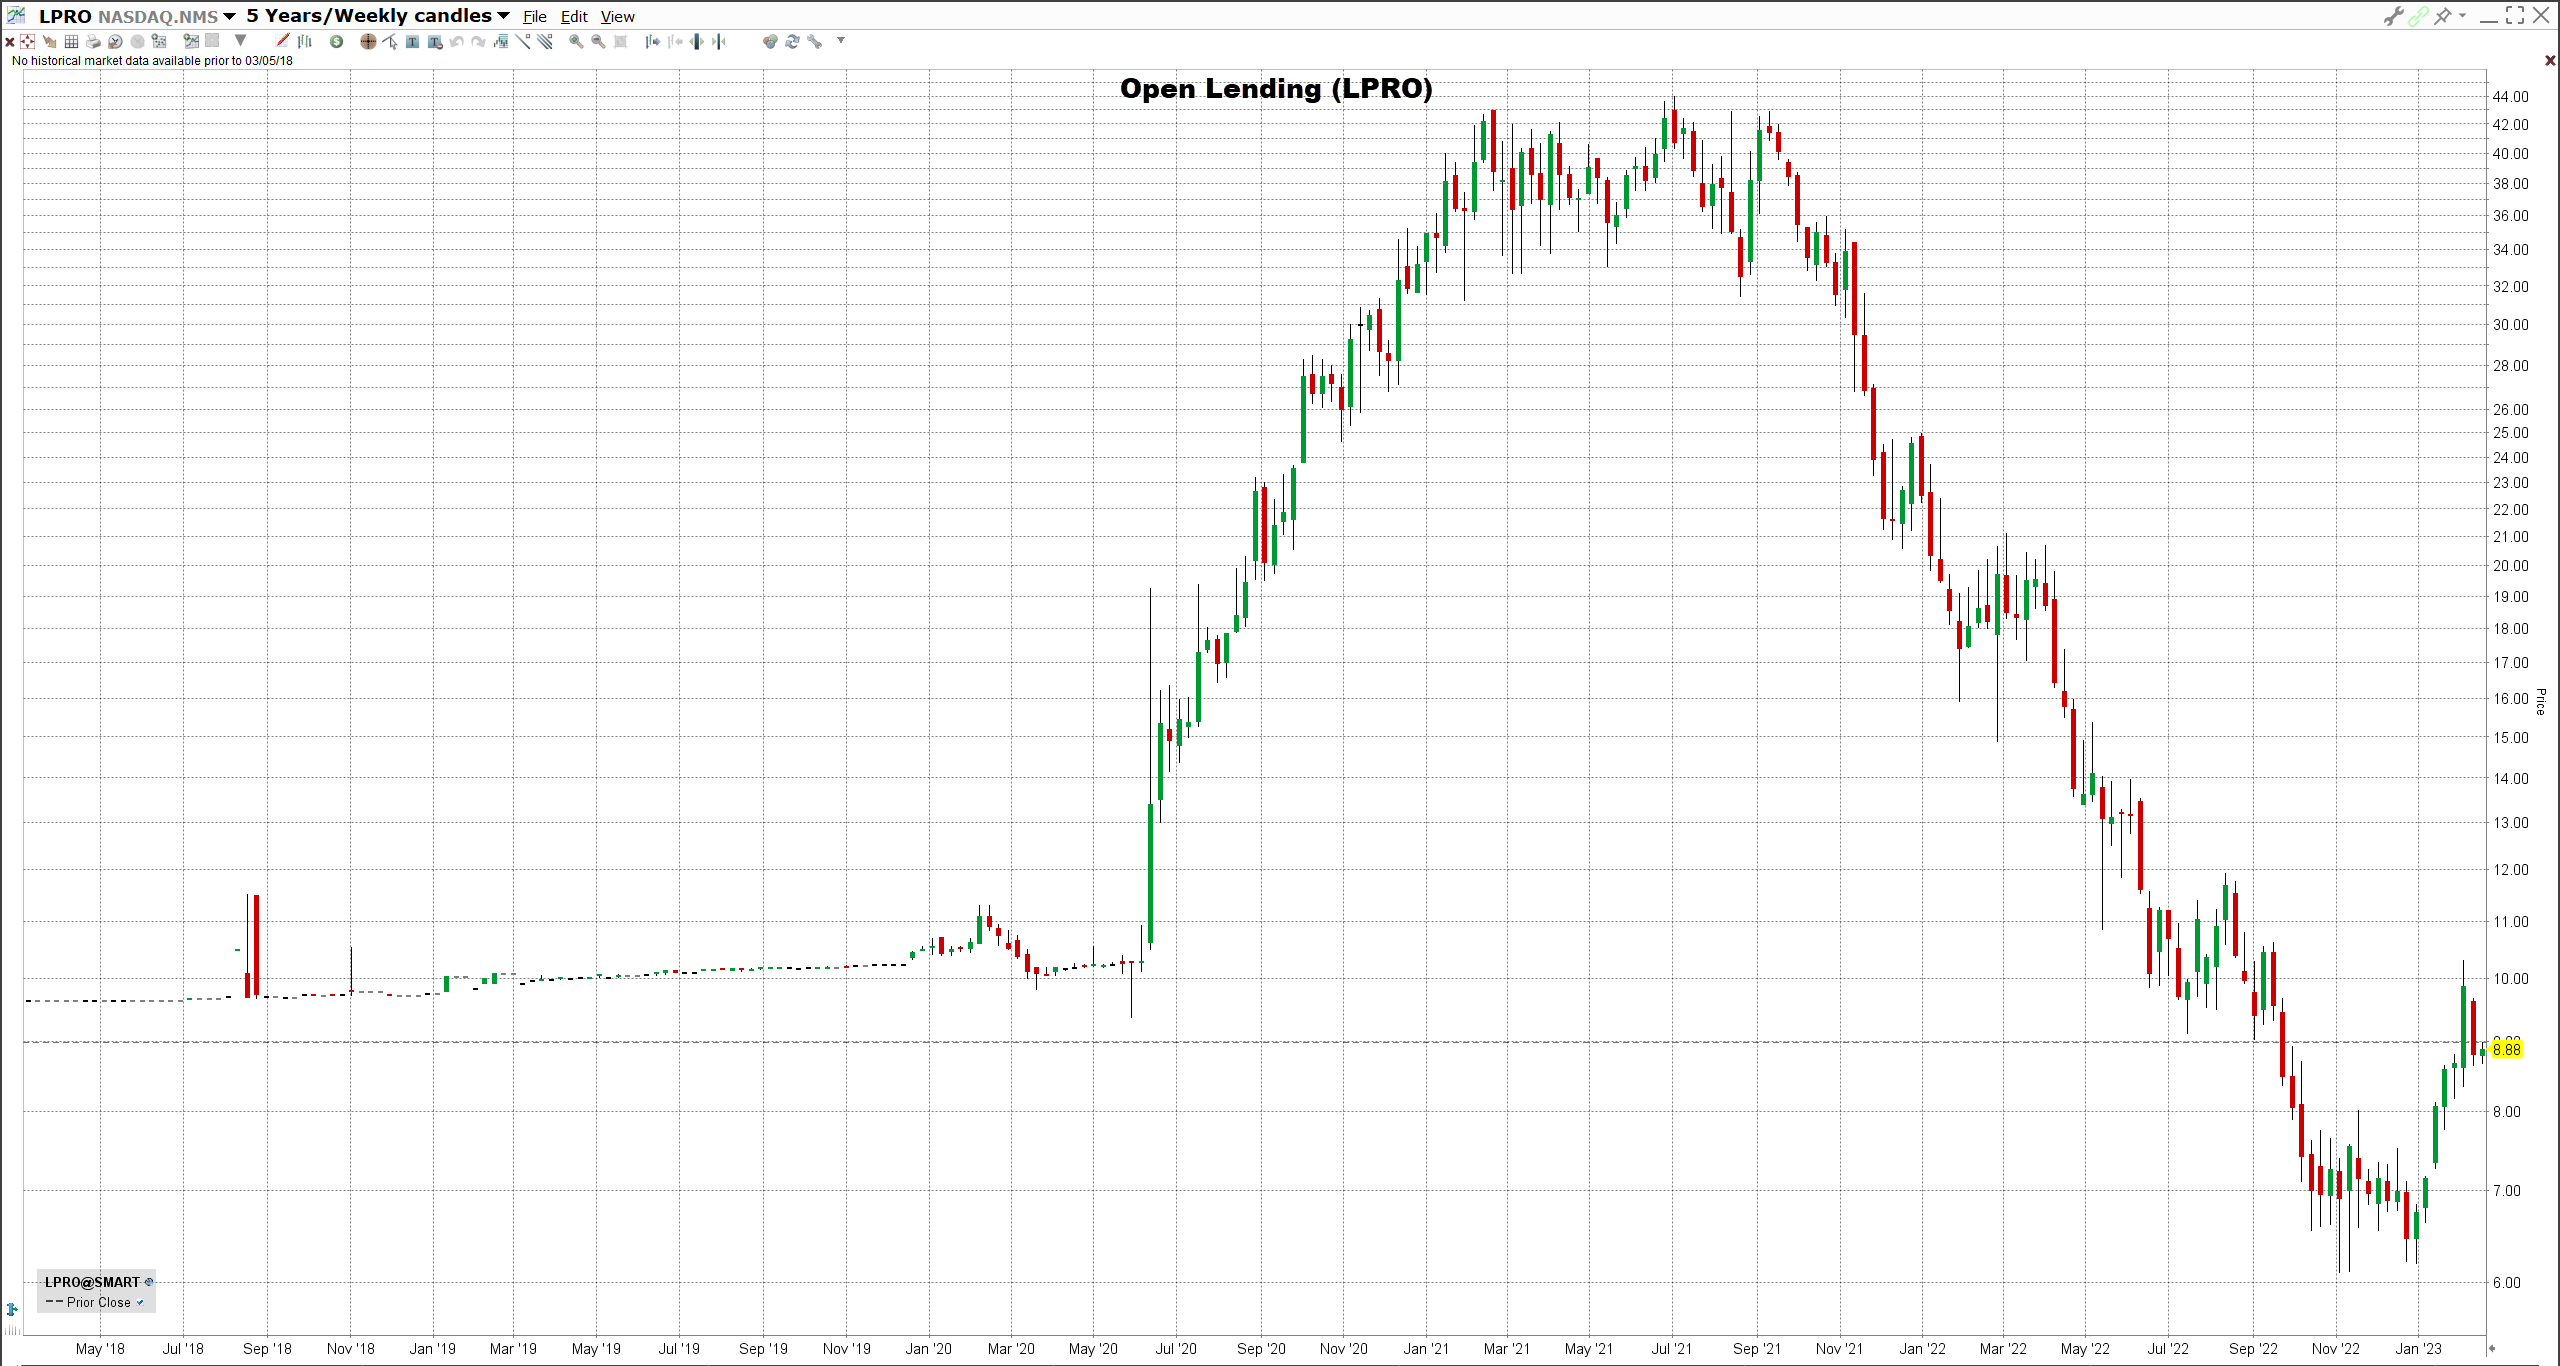Viewport: 2560px width, 1366px height.
Task: Dismiss the no historical data message
Action: pyautogui.click(x=2550, y=61)
